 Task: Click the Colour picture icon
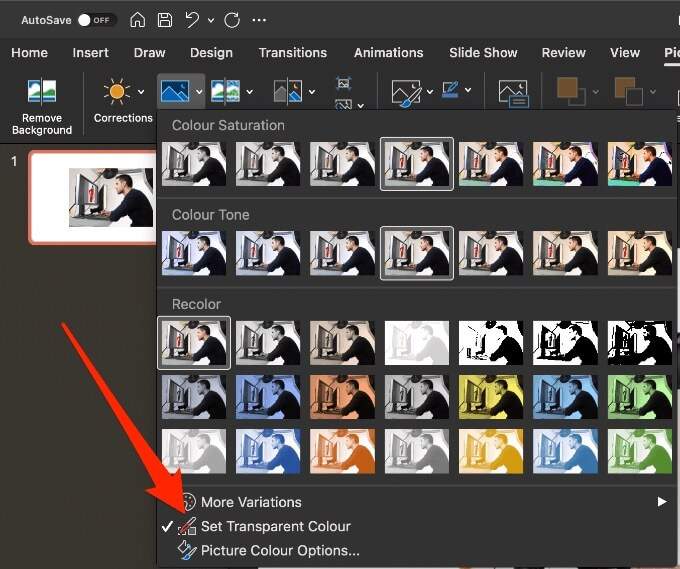[x=175, y=91]
